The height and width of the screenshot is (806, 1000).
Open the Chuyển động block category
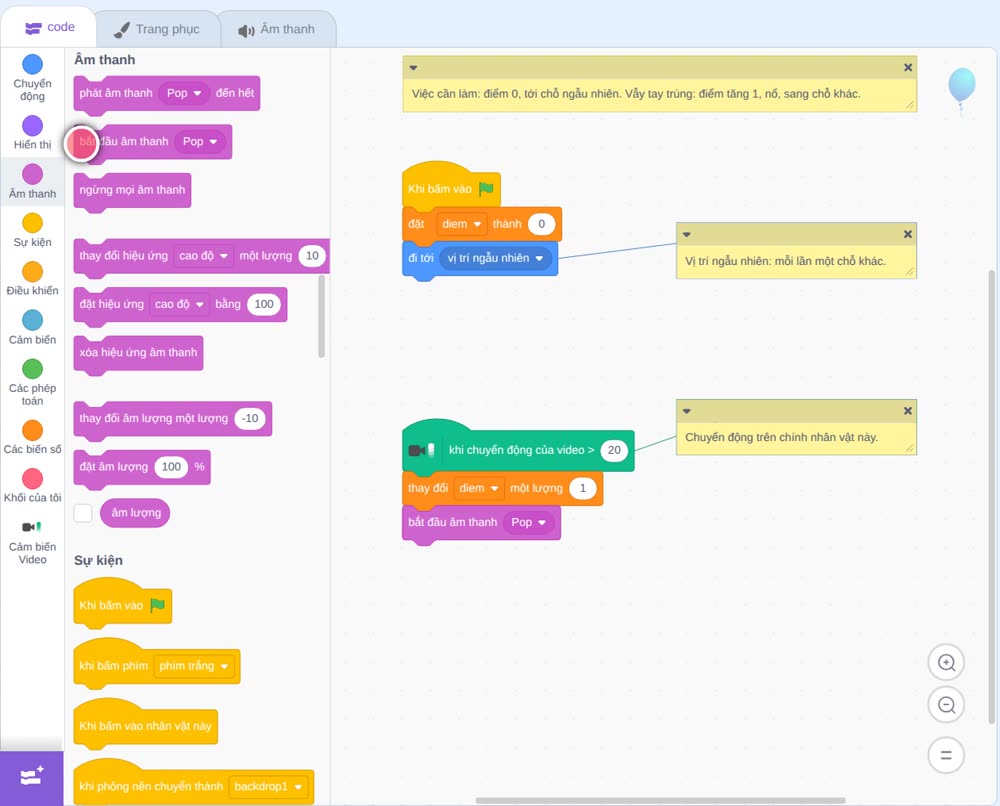coord(32,78)
